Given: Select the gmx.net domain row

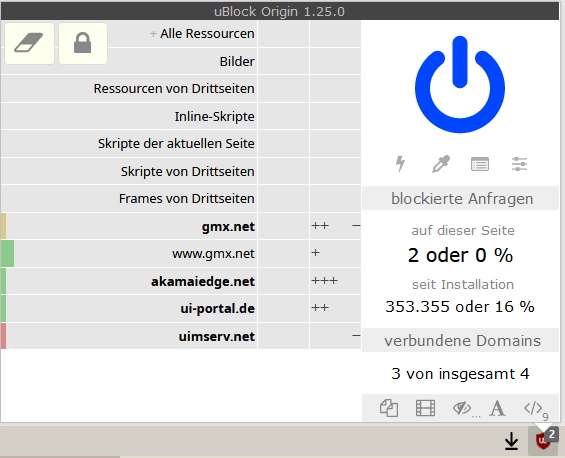Looking at the screenshot, I should (129, 226).
